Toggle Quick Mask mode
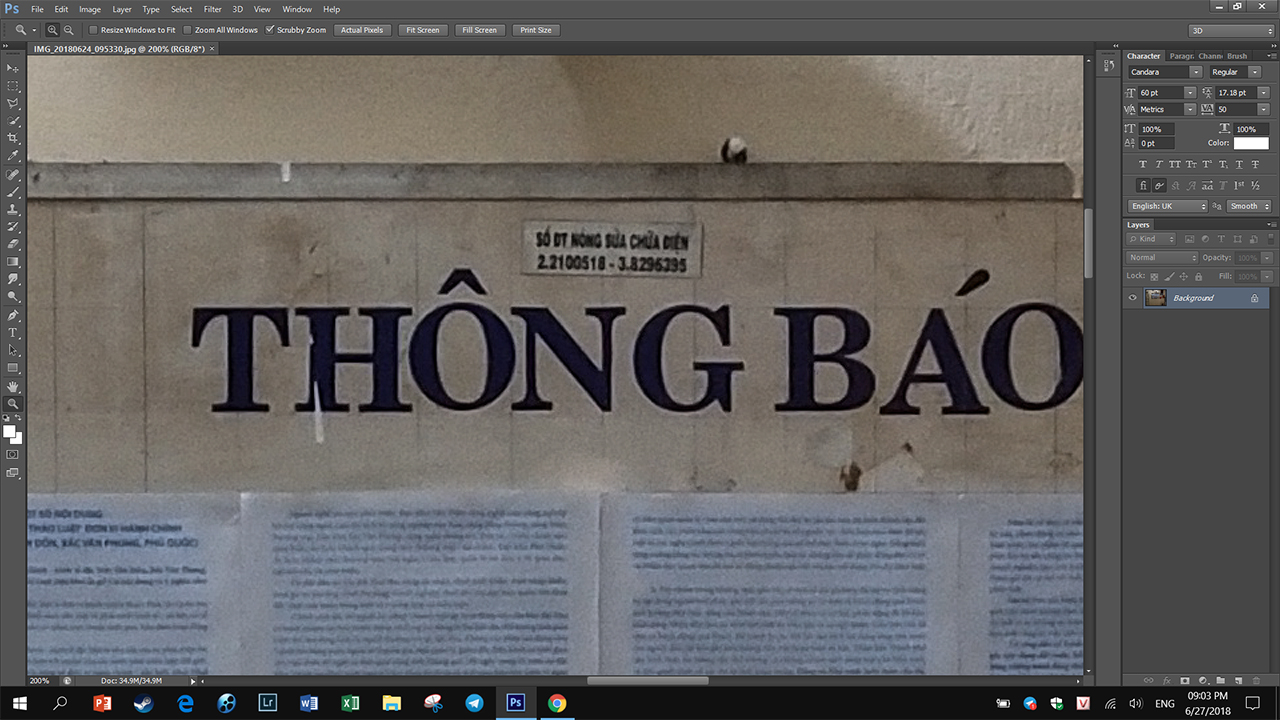The height and width of the screenshot is (720, 1280). (13, 454)
